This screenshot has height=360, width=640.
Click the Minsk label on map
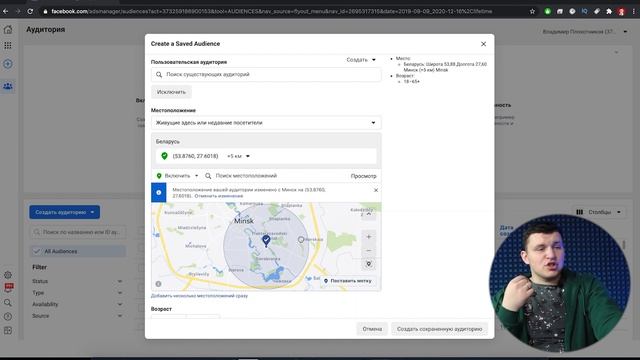click(x=244, y=221)
